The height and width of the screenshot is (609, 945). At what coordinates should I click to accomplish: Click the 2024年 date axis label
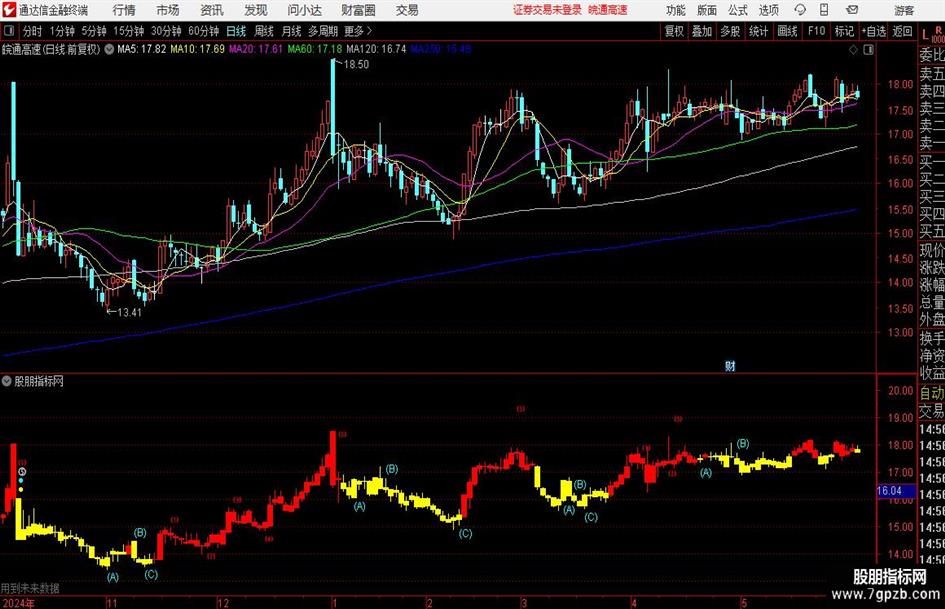pyautogui.click(x=18, y=603)
